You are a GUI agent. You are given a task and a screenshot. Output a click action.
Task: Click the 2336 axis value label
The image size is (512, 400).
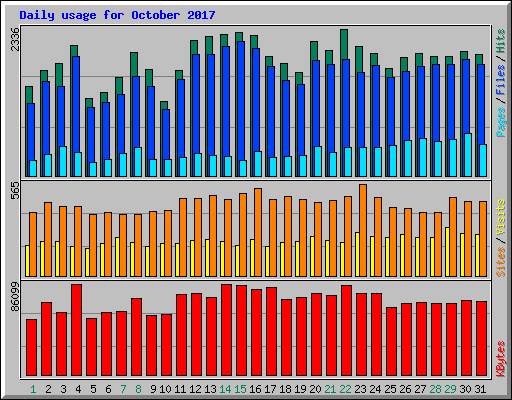15,39
